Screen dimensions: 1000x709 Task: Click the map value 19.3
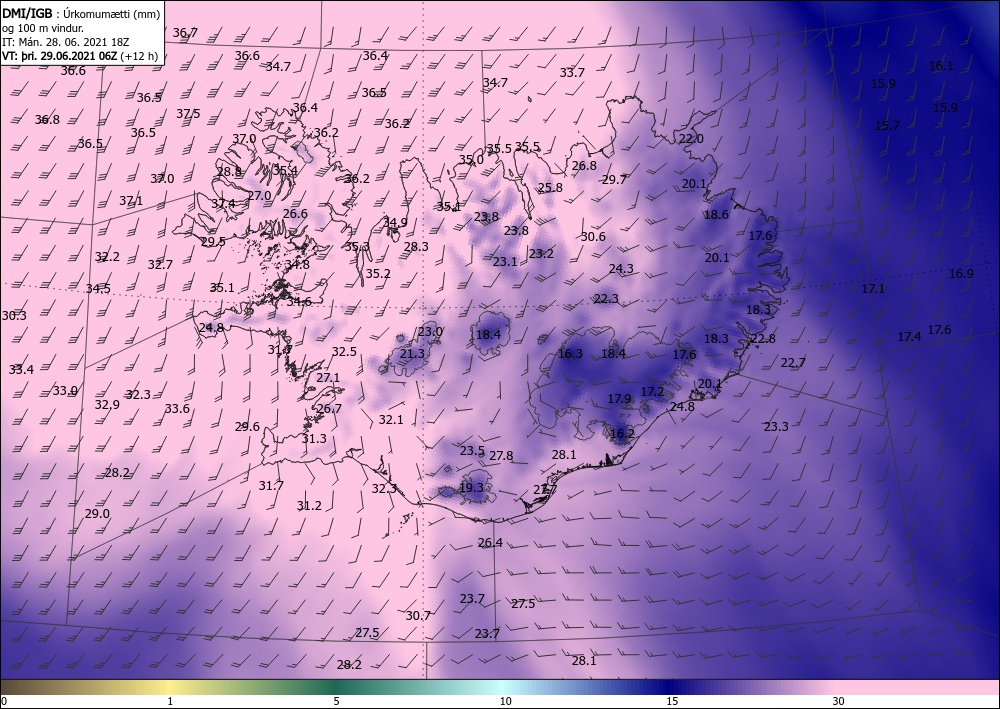pos(471,488)
